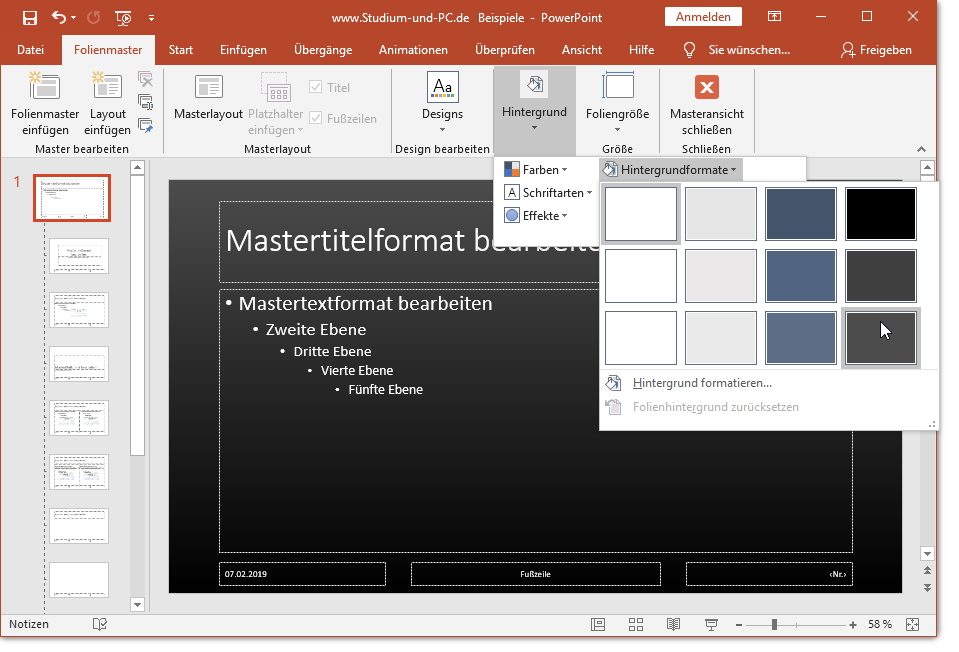Viewport: 959px width, 652px height.
Task: Open ribbon display options in title bar
Action: click(774, 17)
